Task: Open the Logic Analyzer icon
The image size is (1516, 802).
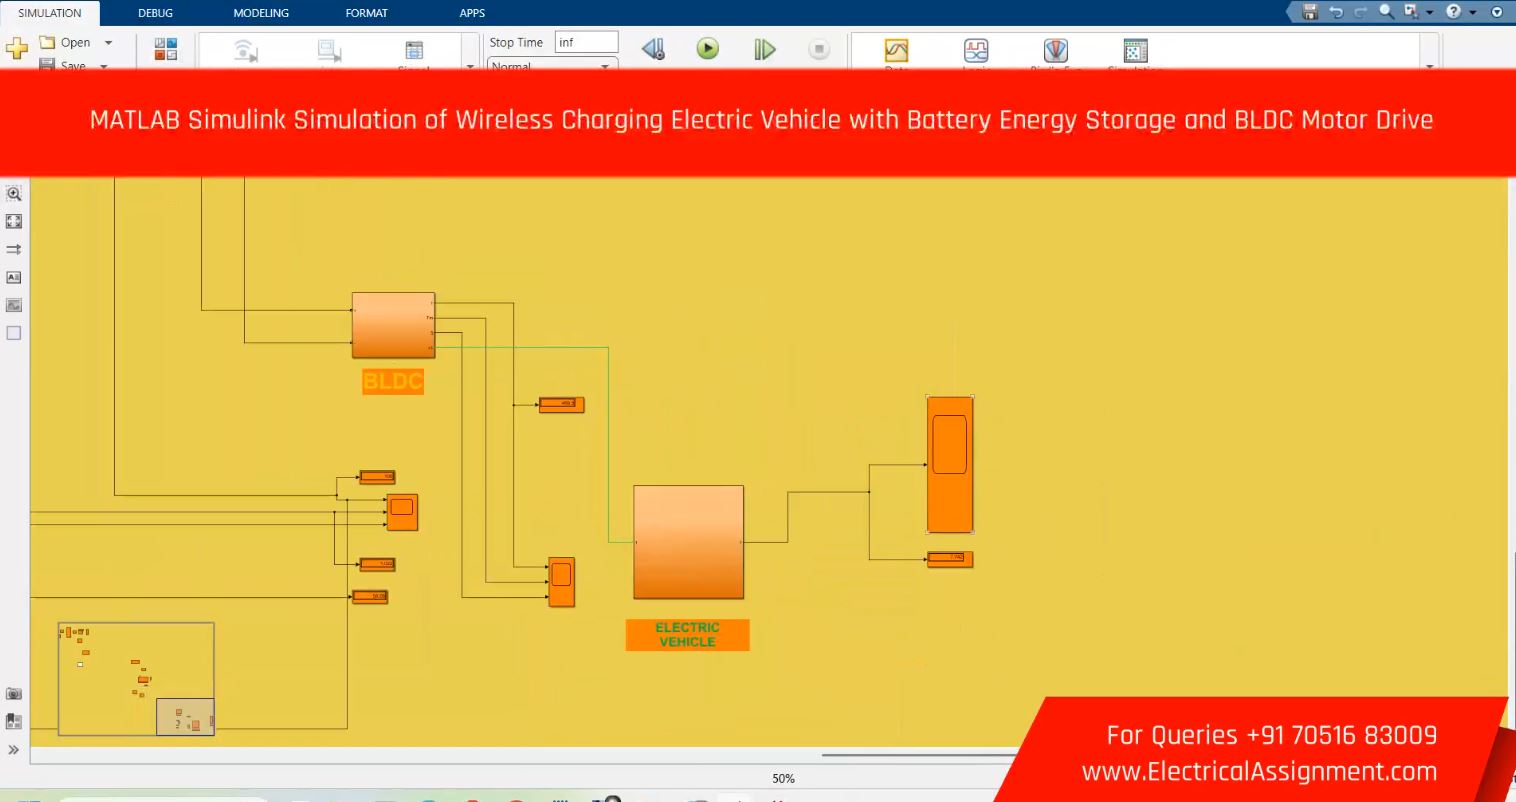Action: point(975,50)
